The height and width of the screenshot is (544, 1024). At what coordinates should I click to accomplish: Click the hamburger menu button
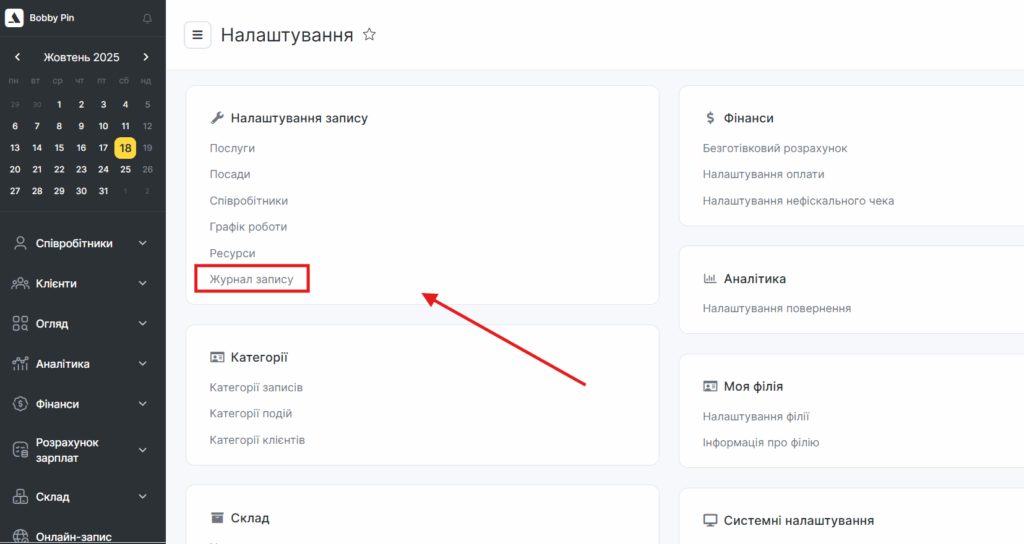(x=197, y=35)
